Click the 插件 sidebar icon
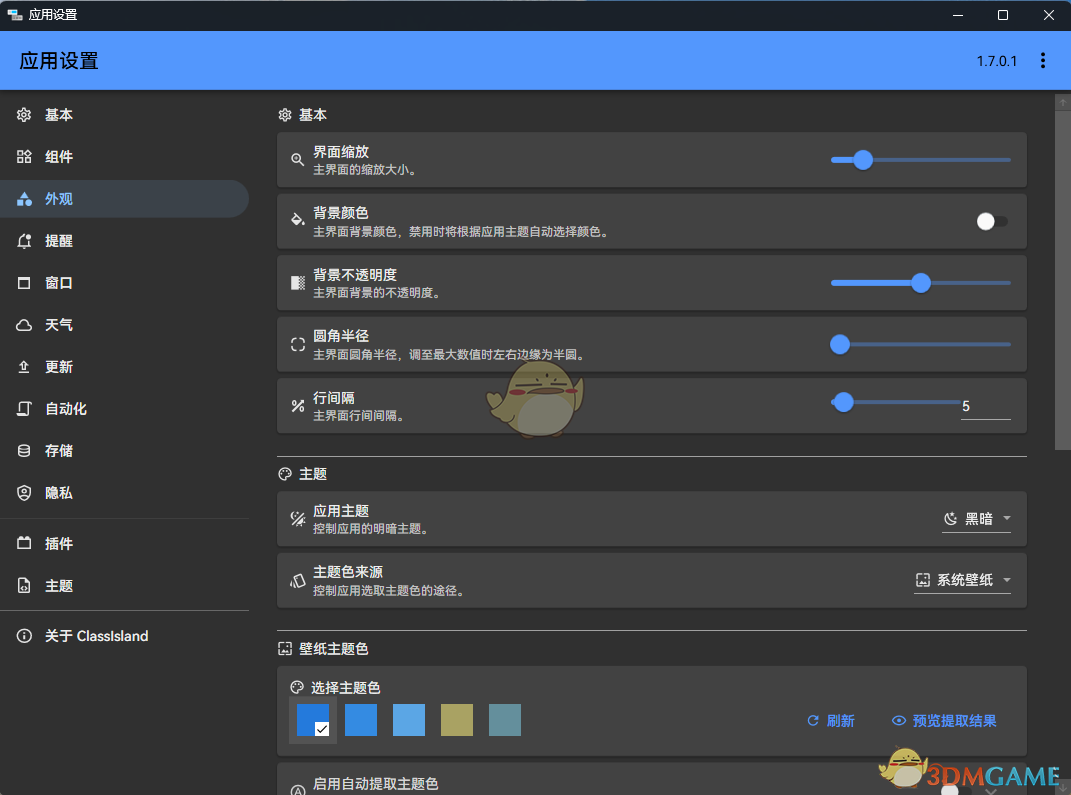 pyautogui.click(x=23, y=543)
